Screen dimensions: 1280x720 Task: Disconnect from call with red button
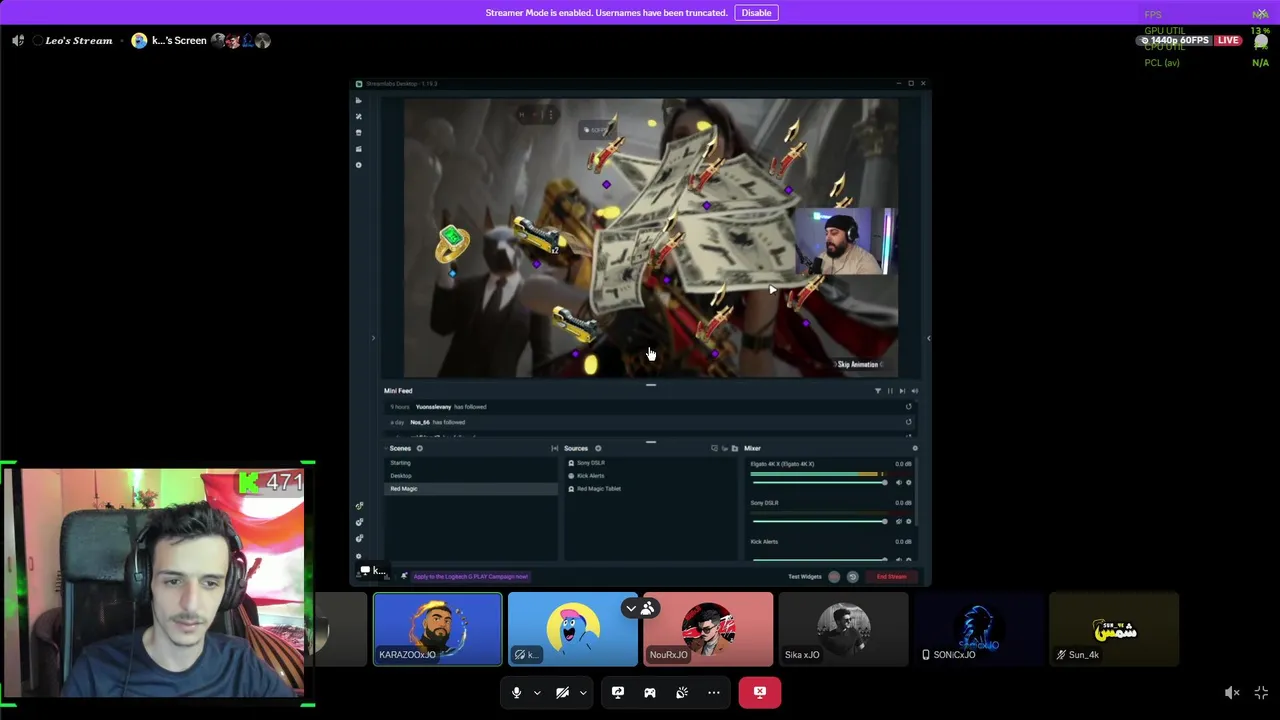click(x=760, y=692)
